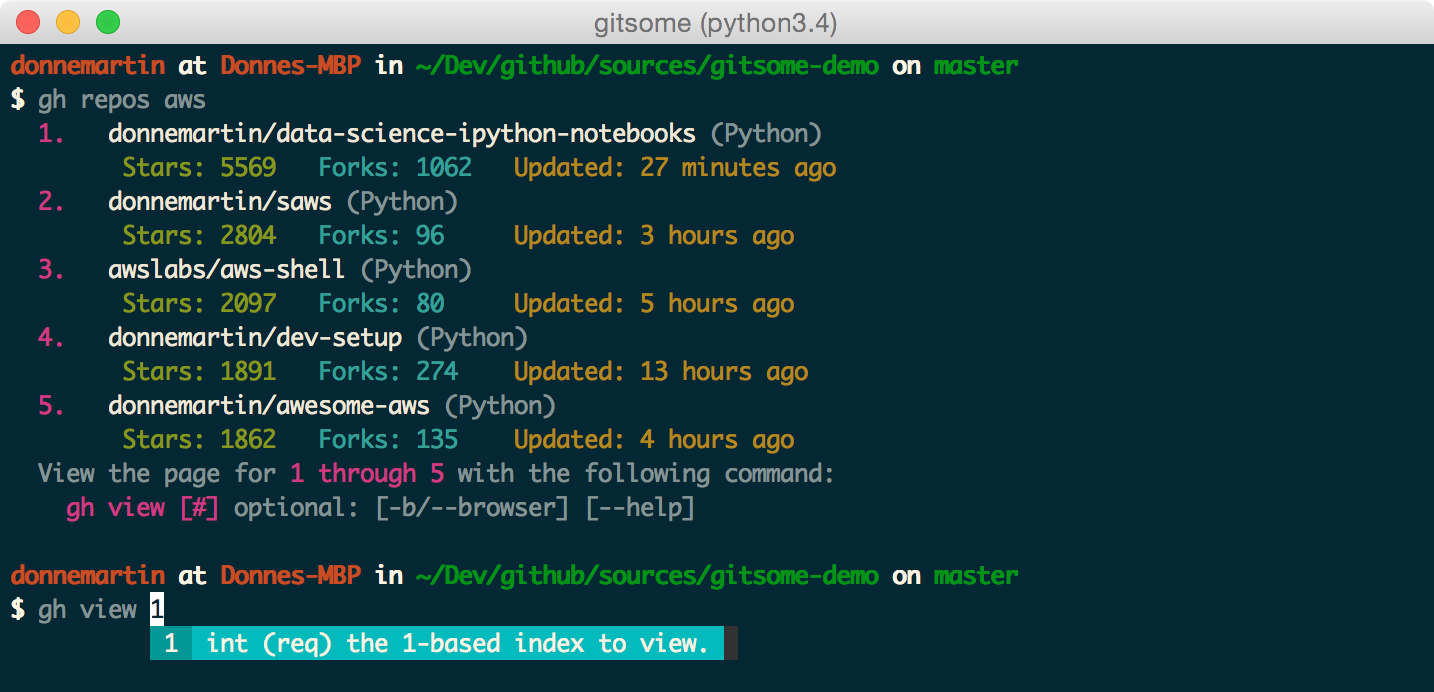This screenshot has height=692, width=1434.
Task: Click the window title 'gitsome (python3.4)'
Action: pos(716,22)
